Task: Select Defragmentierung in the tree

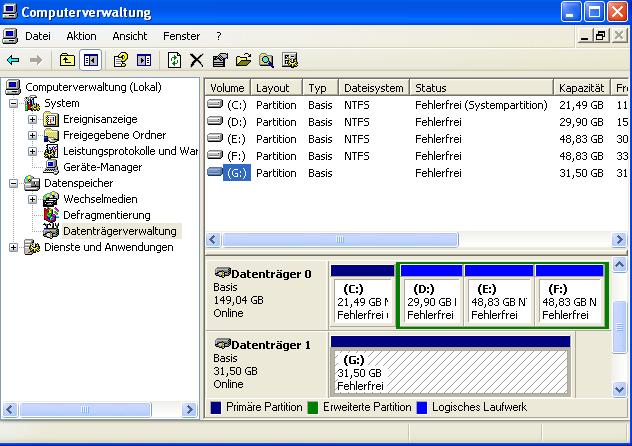Action: (x=106, y=215)
